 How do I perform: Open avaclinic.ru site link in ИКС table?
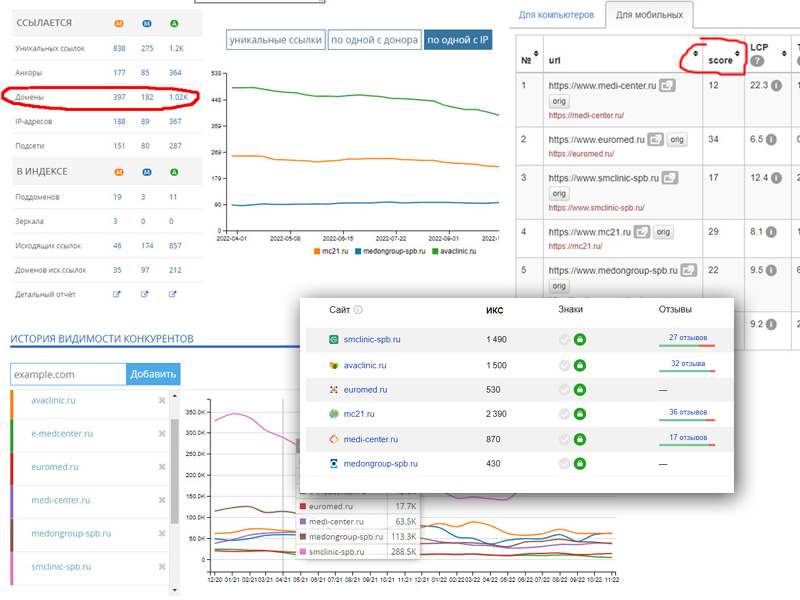pos(365,365)
